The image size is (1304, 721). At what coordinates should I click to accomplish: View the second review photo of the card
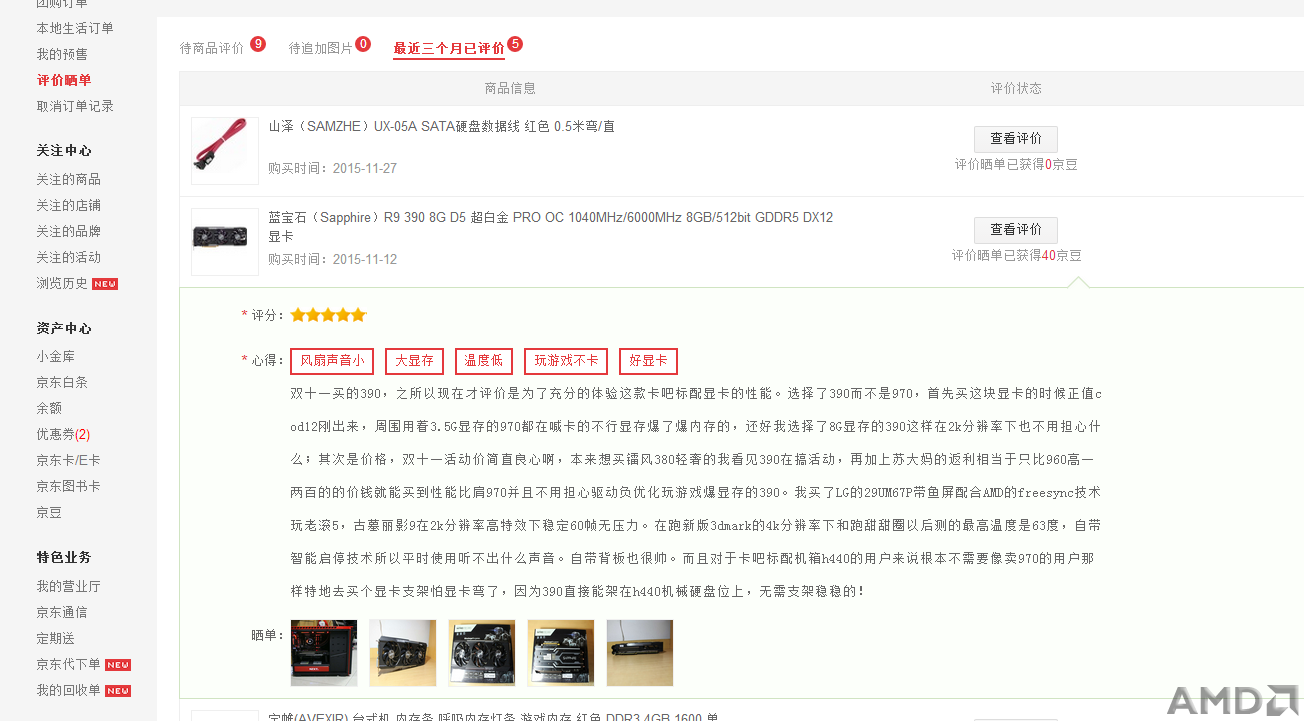[x=403, y=653]
